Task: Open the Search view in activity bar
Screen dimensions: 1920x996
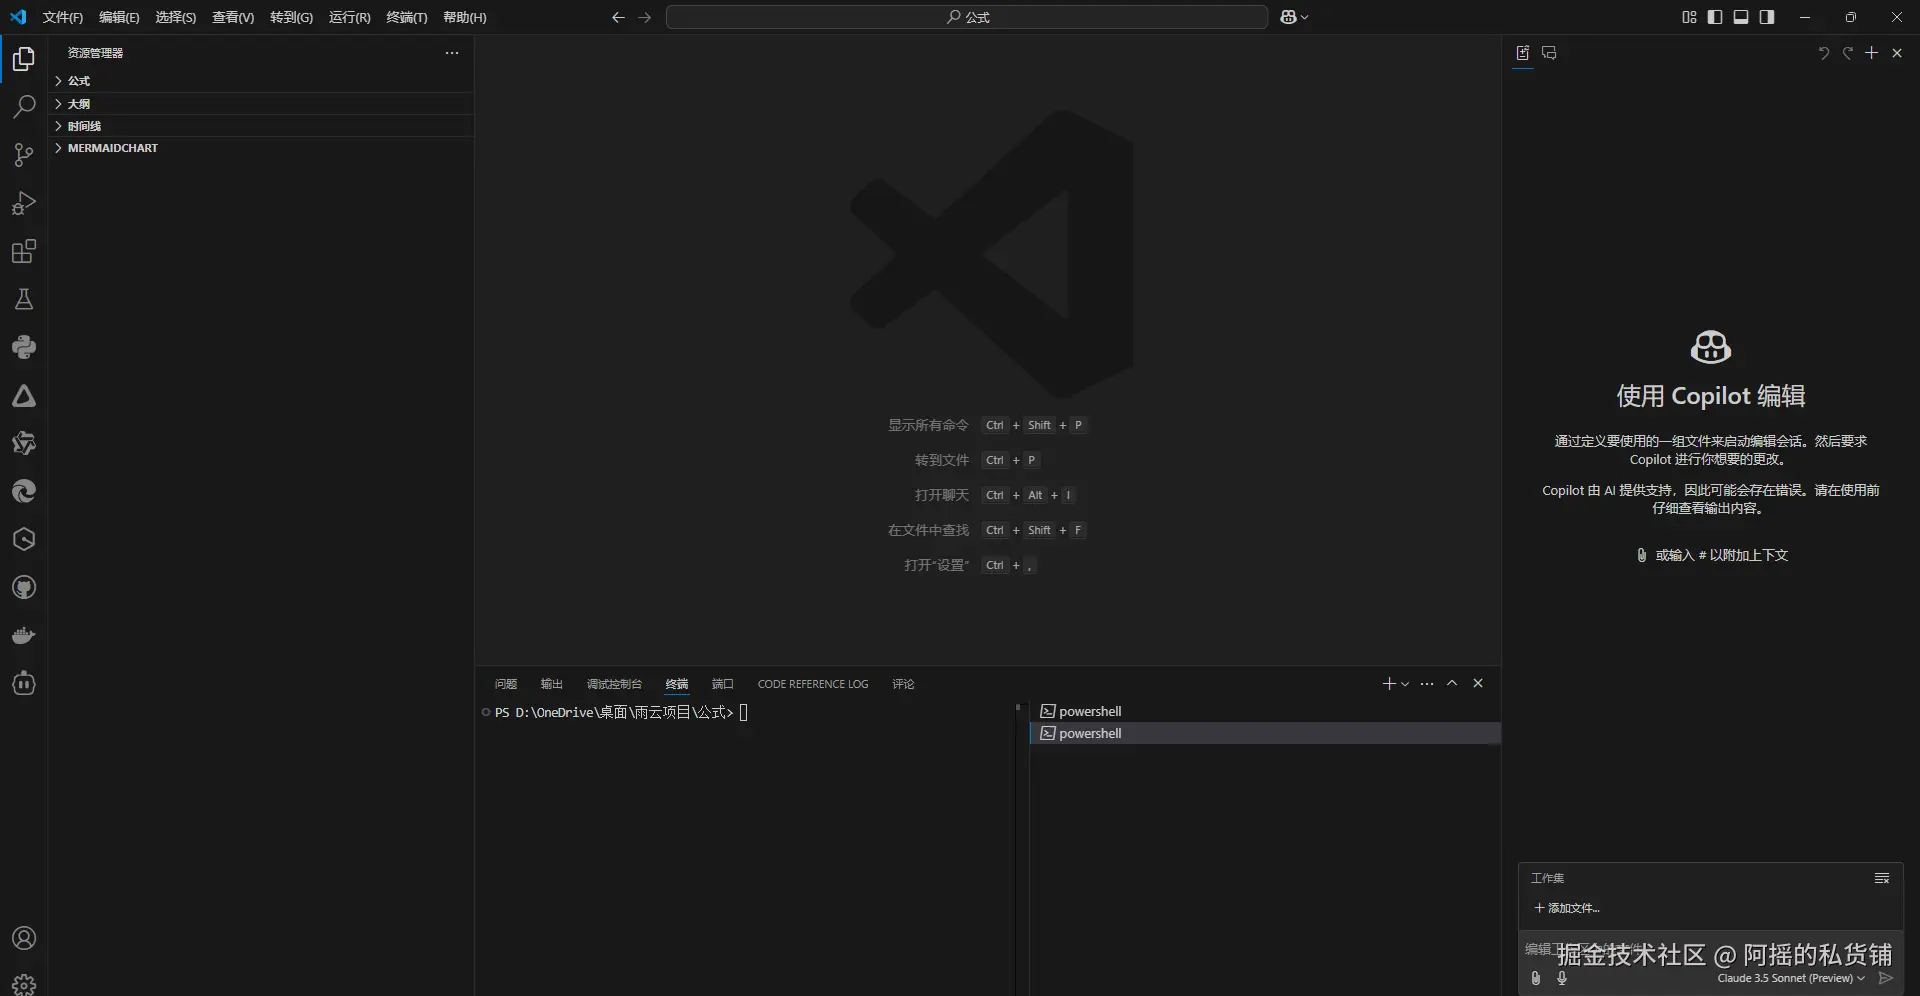Action: tap(24, 107)
